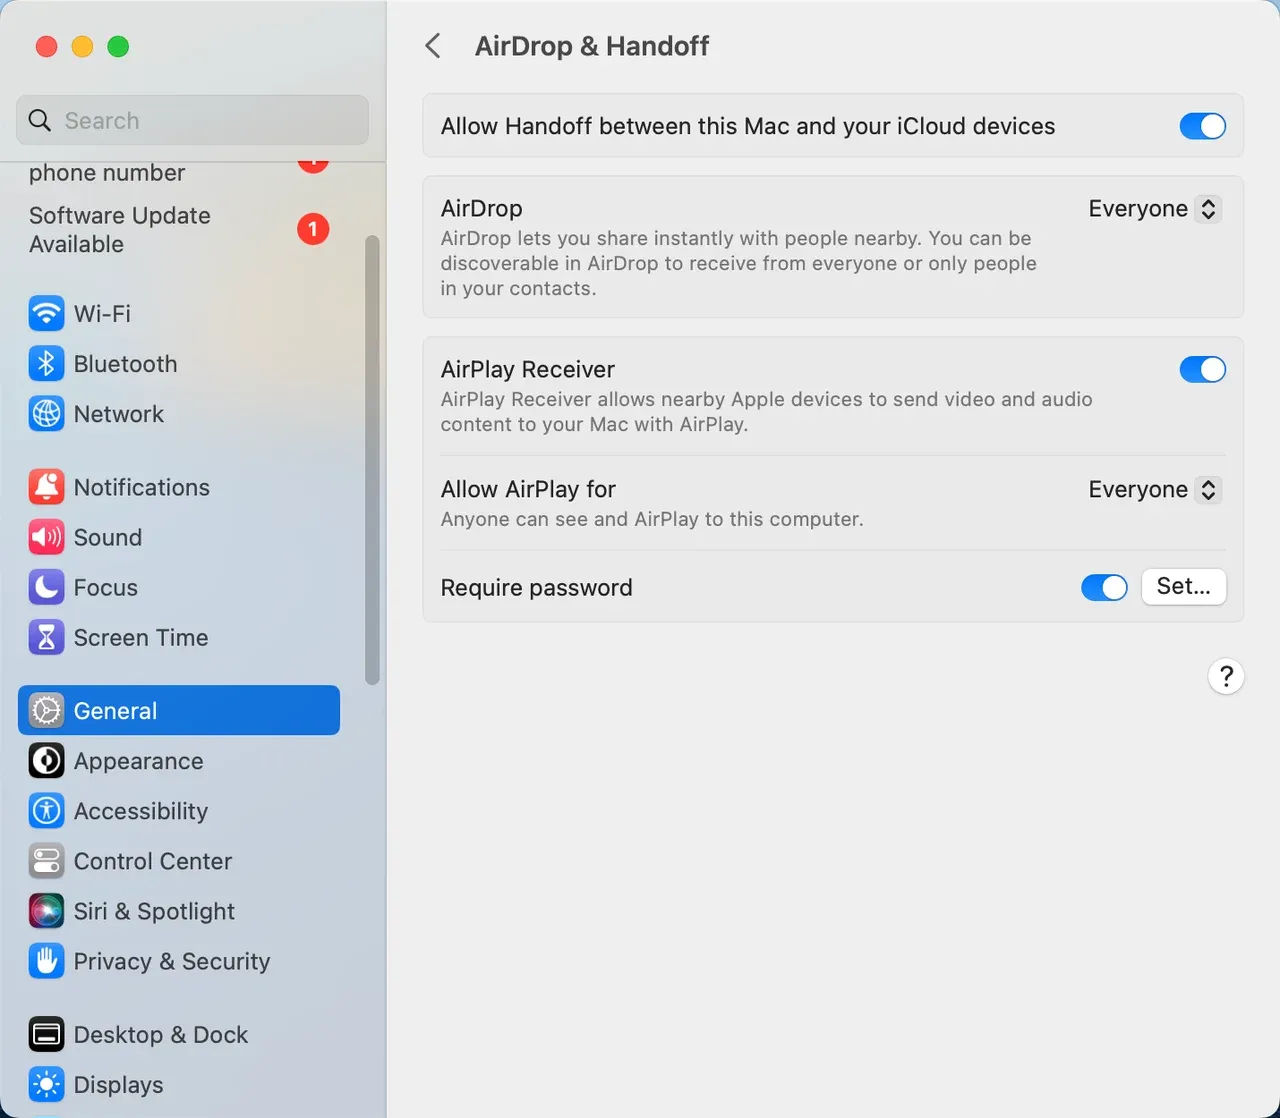
Task: Select Displays label in the sidebar
Action: [x=118, y=1085]
